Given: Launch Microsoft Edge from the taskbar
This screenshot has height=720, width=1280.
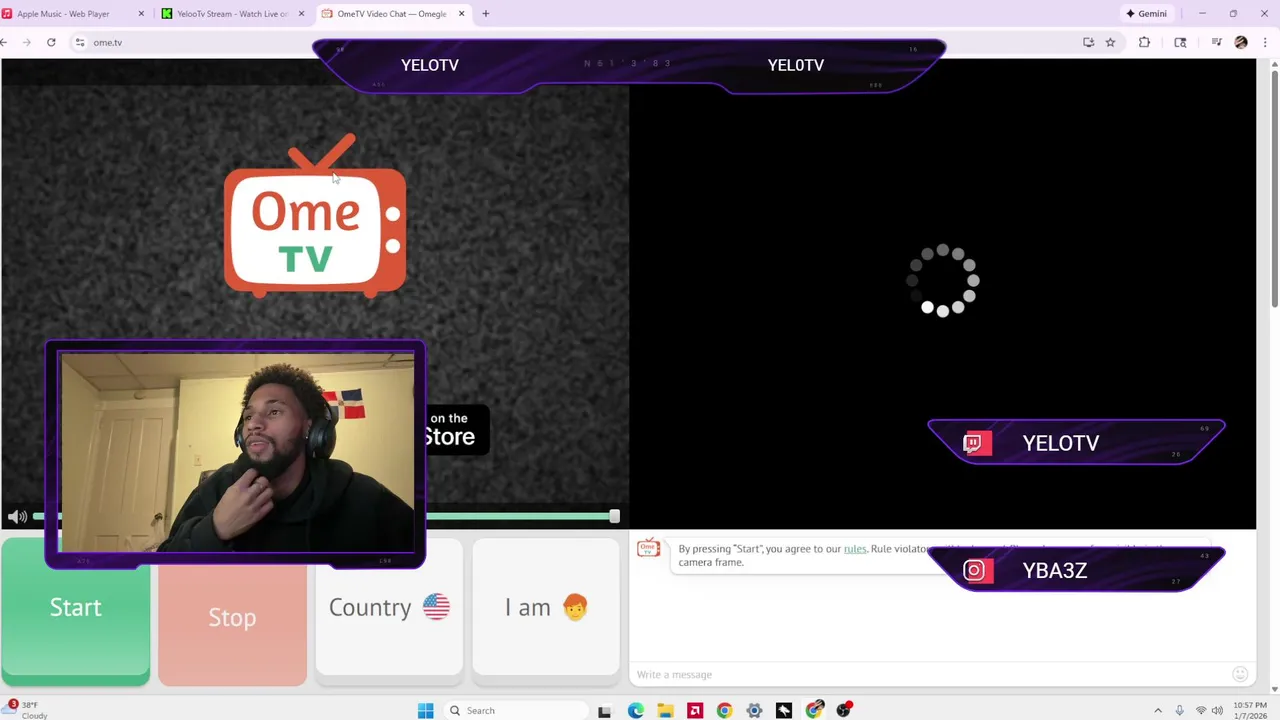Looking at the screenshot, I should (635, 710).
